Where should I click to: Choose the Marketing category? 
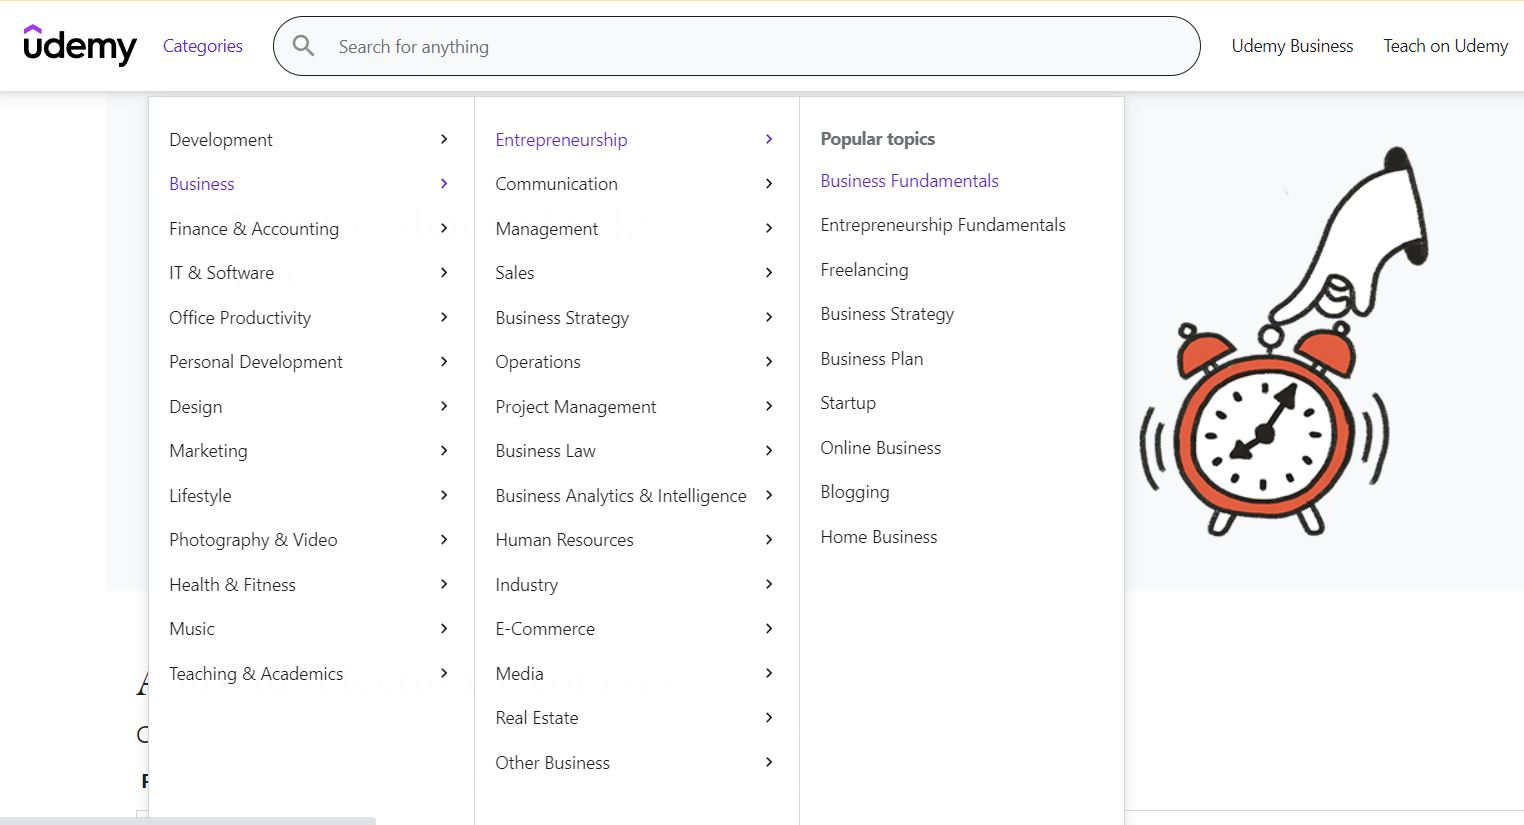[208, 451]
